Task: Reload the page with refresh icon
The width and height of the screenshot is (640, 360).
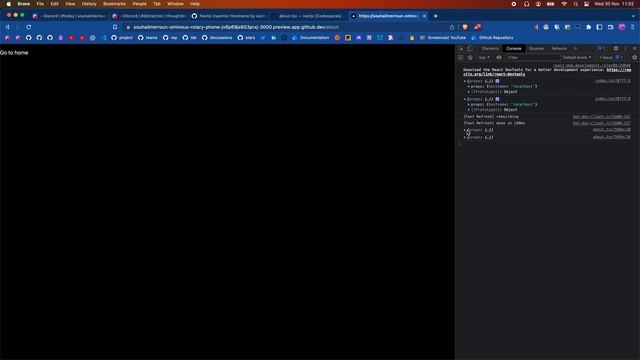Action: pos(29,27)
